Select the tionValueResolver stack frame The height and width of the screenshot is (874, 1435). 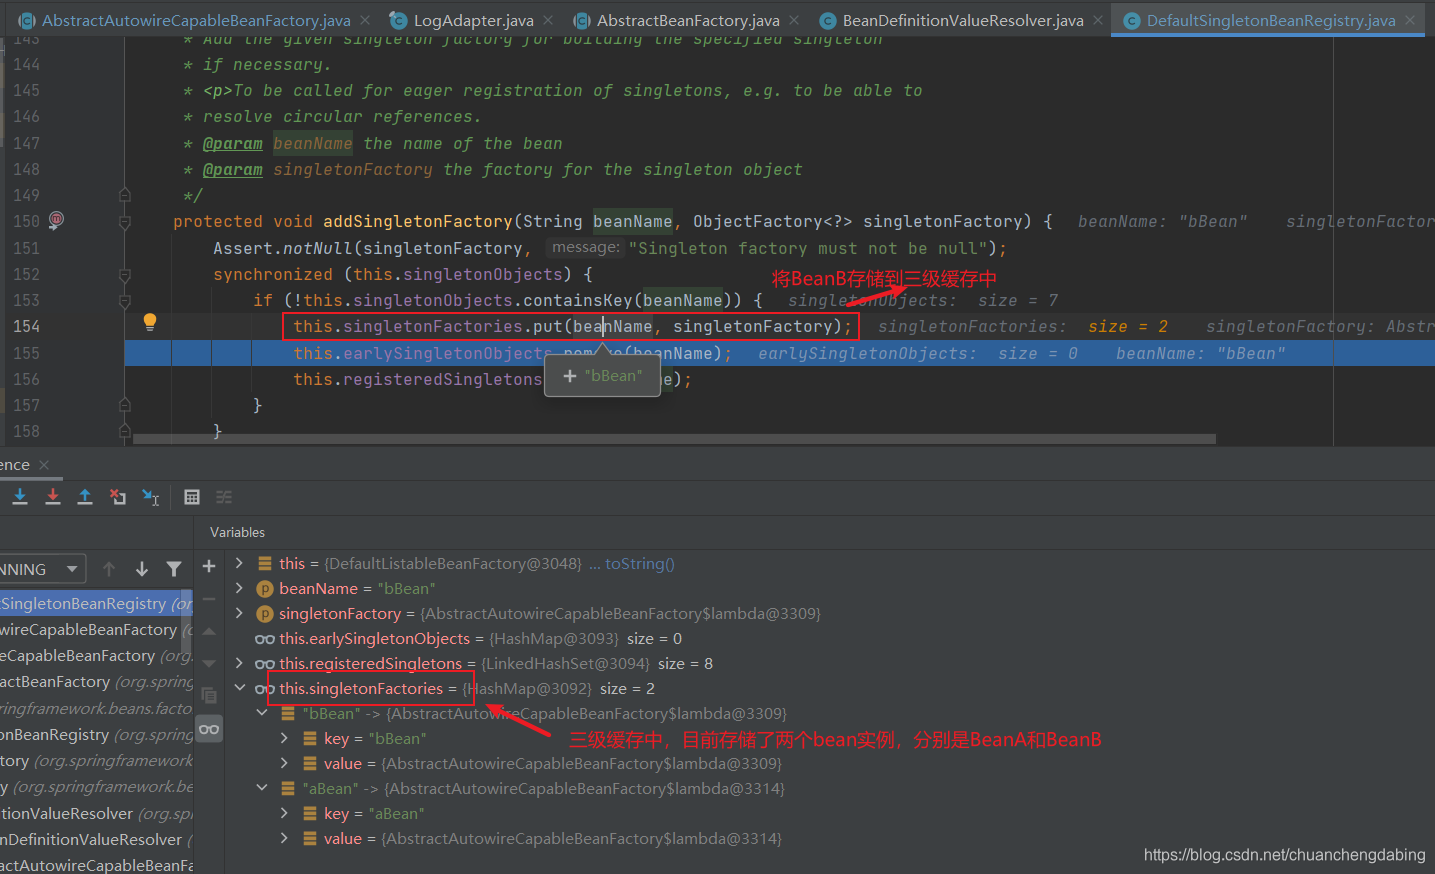[96, 813]
